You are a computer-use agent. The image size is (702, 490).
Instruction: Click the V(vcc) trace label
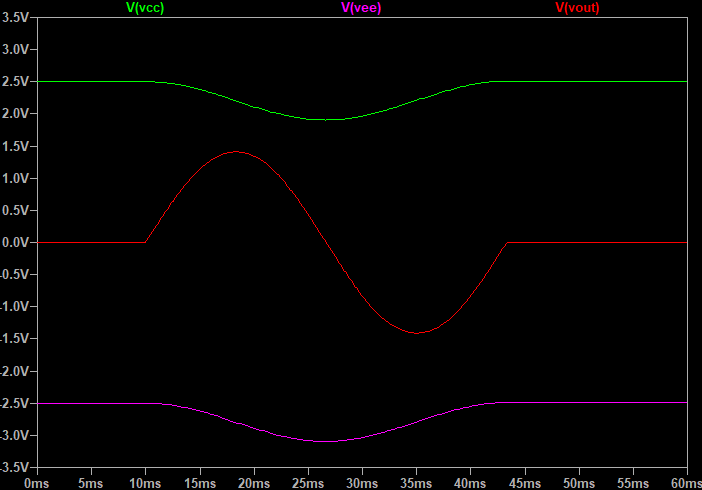(x=144, y=8)
